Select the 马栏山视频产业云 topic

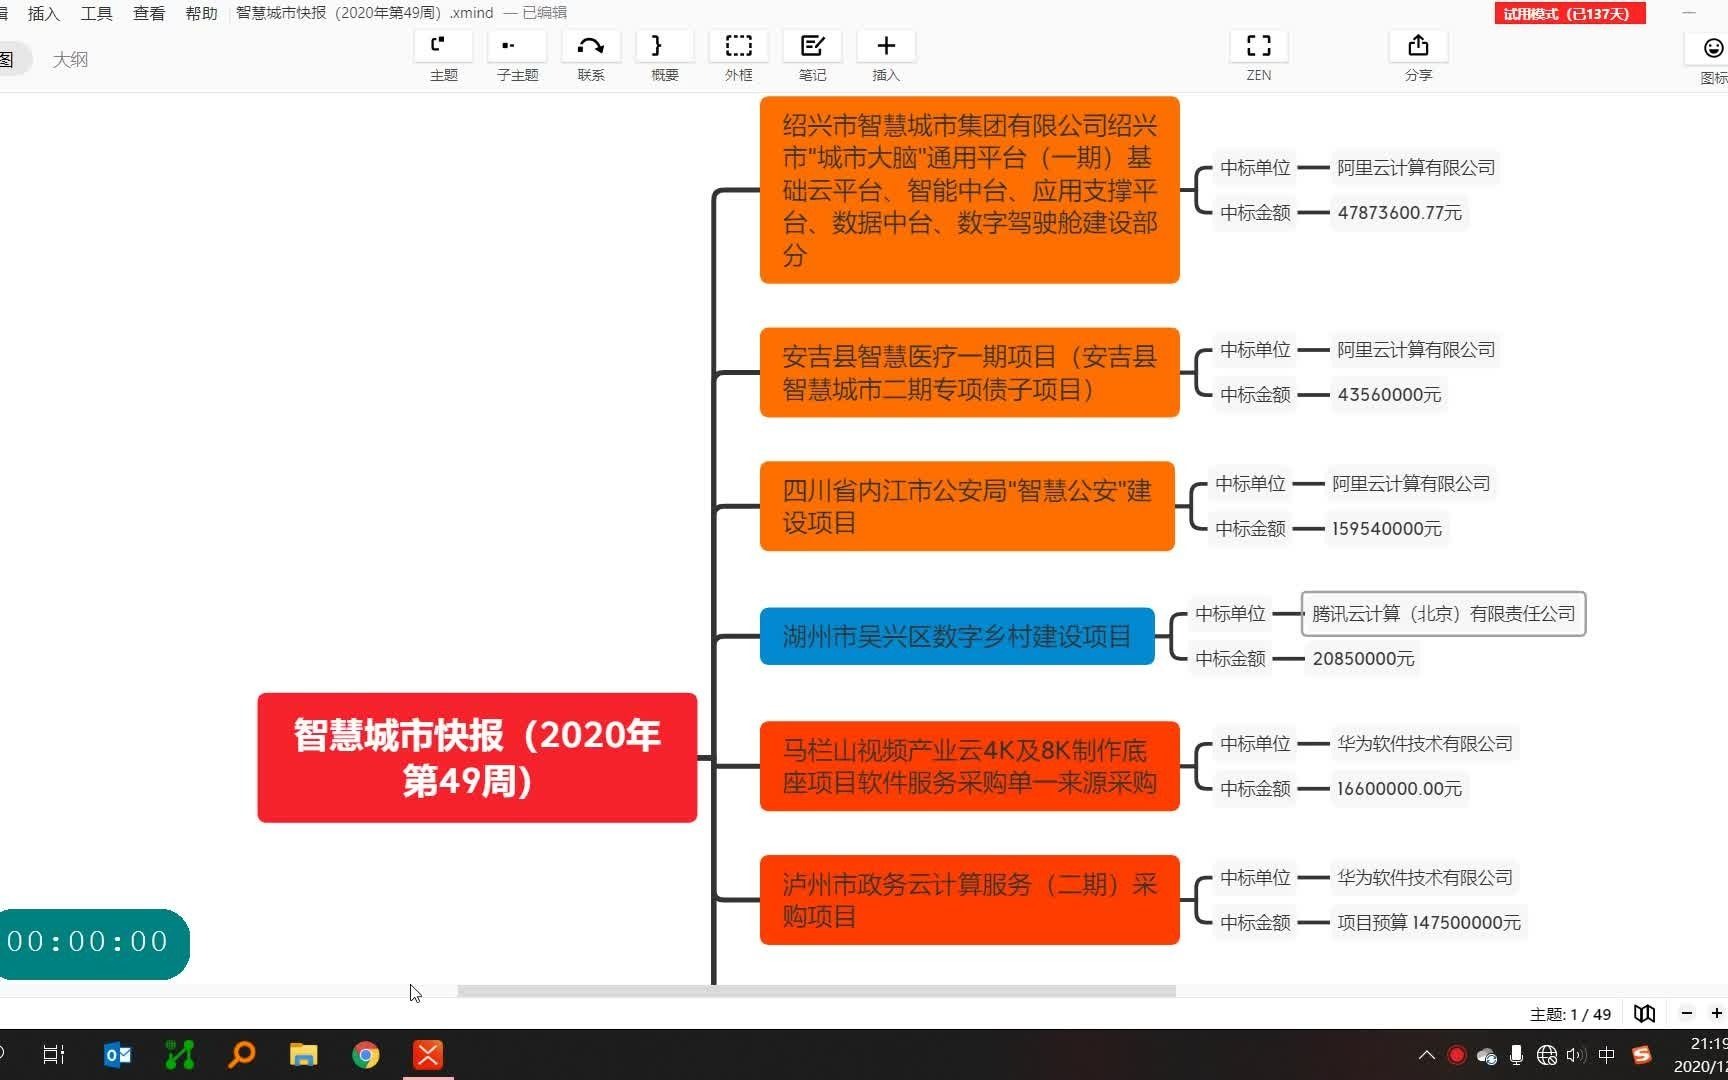pos(969,766)
